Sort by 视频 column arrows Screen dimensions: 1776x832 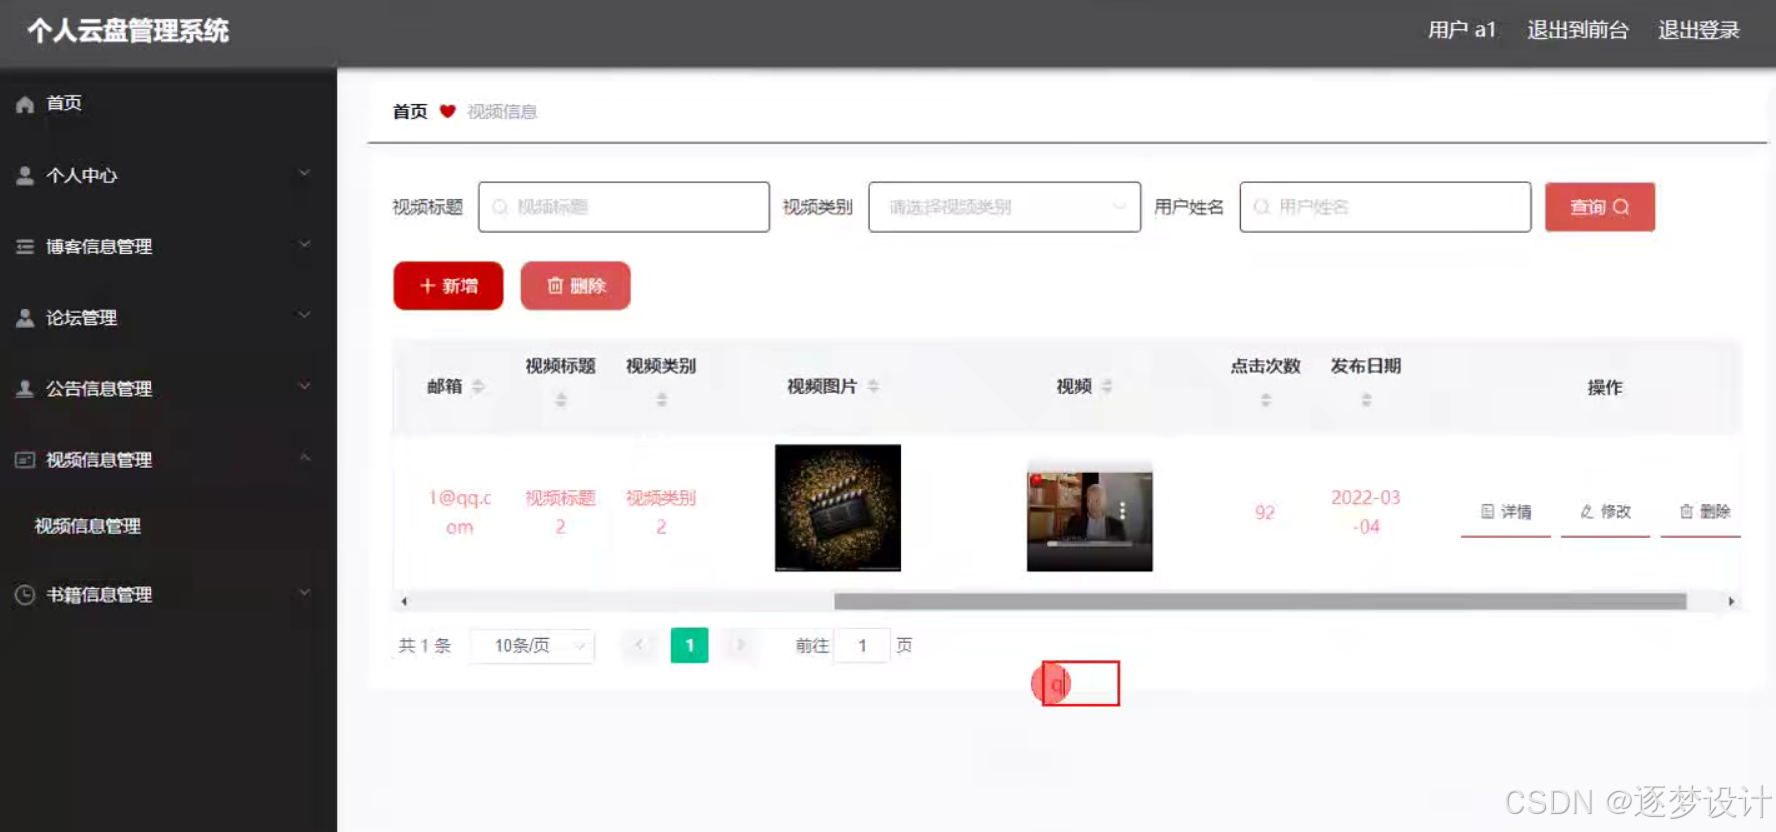[1107, 386]
